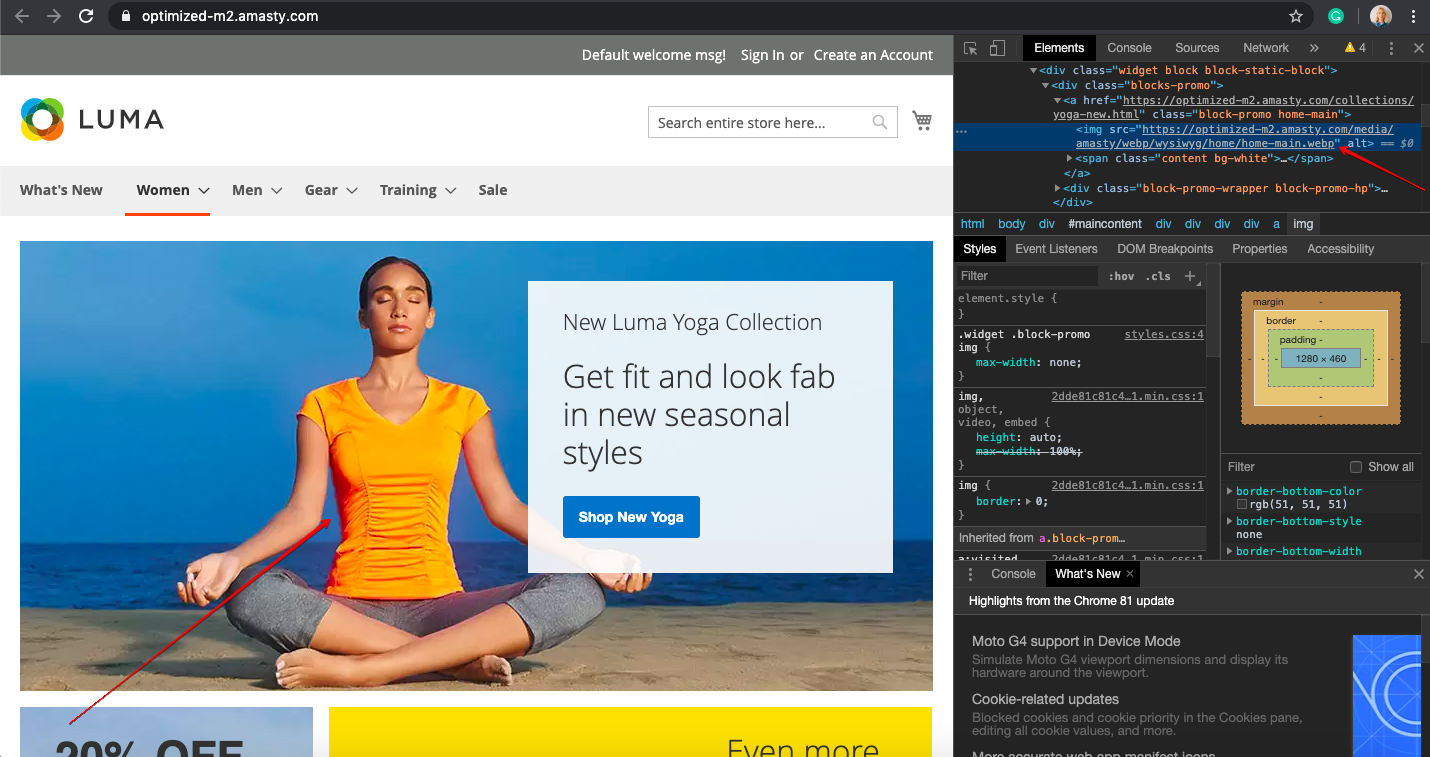Open the Chrome three-dot menu
This screenshot has height=757, width=1430.
[x=1413, y=16]
